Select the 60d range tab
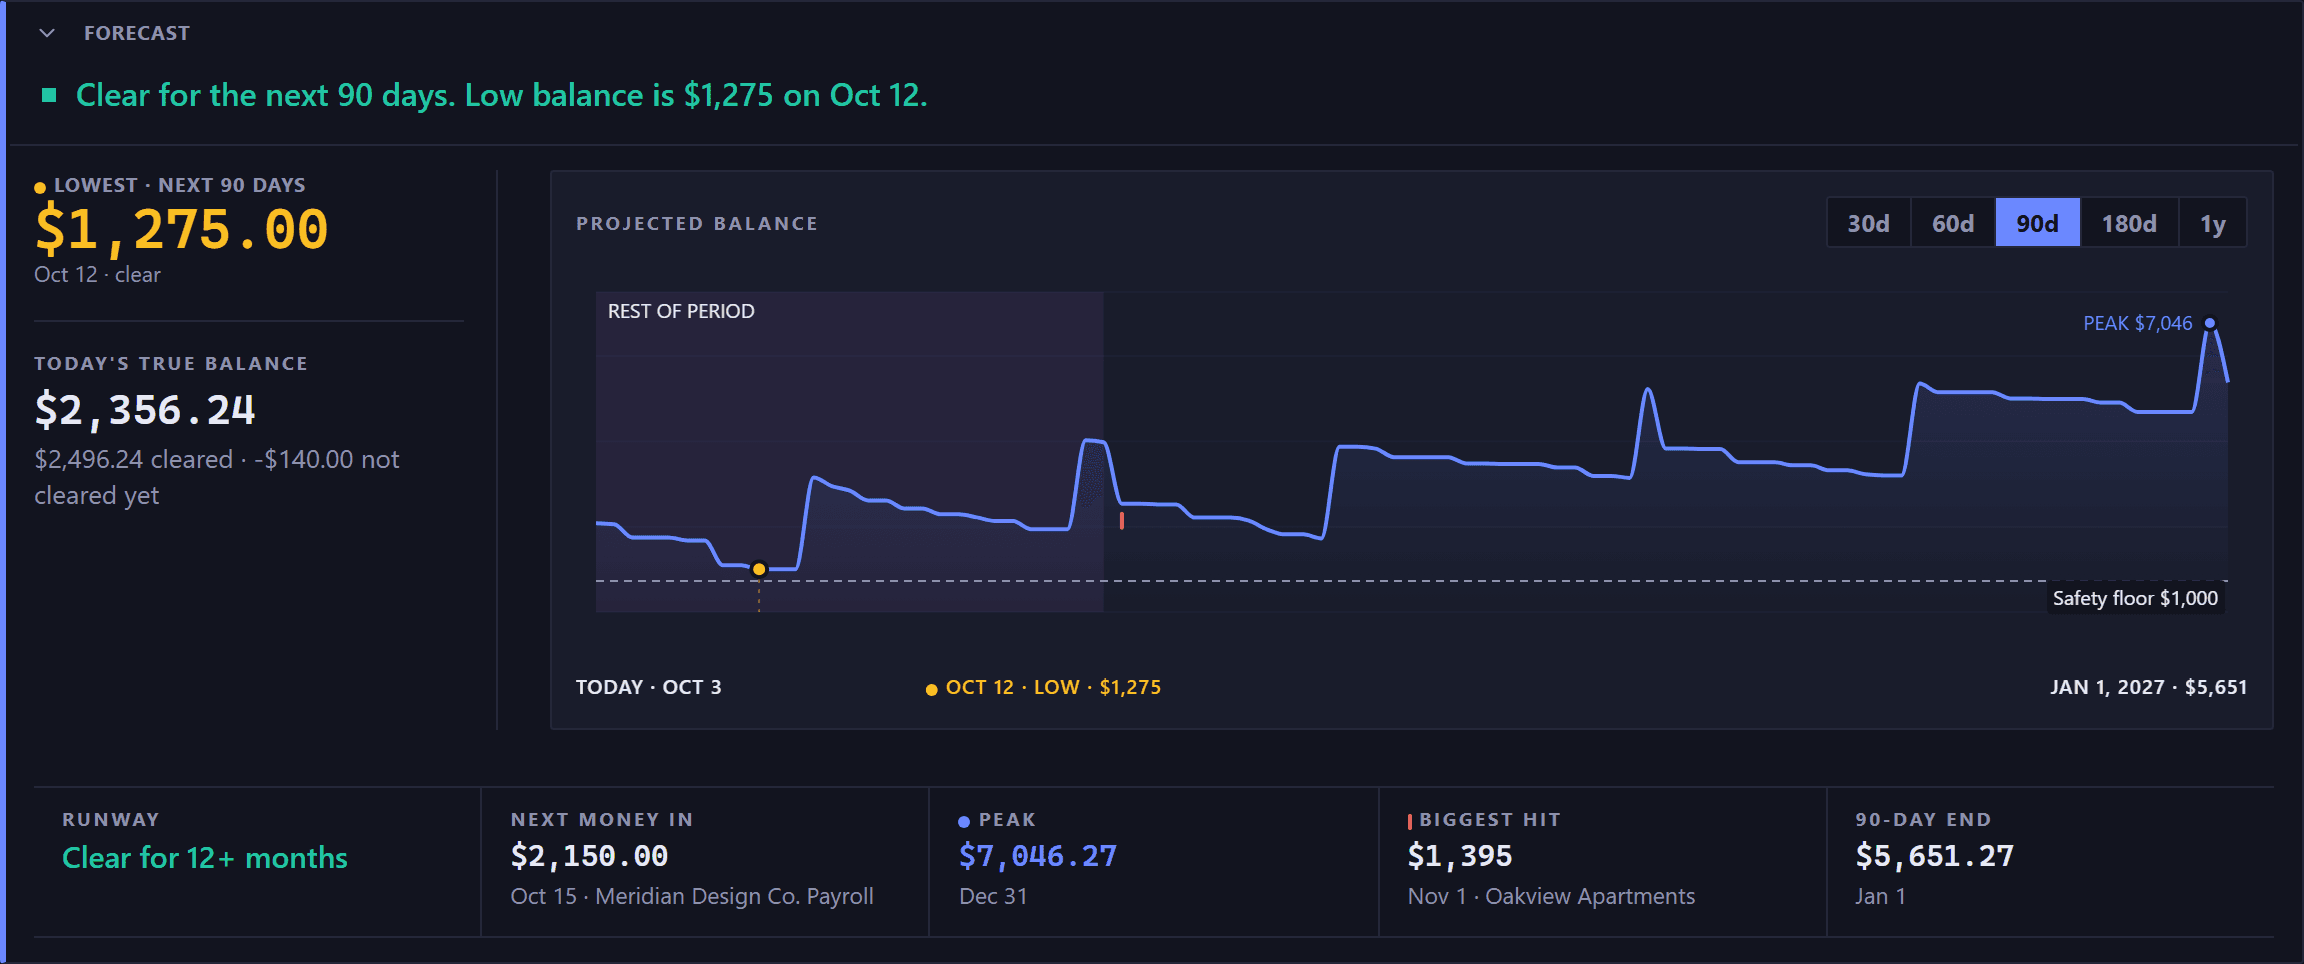The width and height of the screenshot is (2304, 964). (x=1953, y=223)
